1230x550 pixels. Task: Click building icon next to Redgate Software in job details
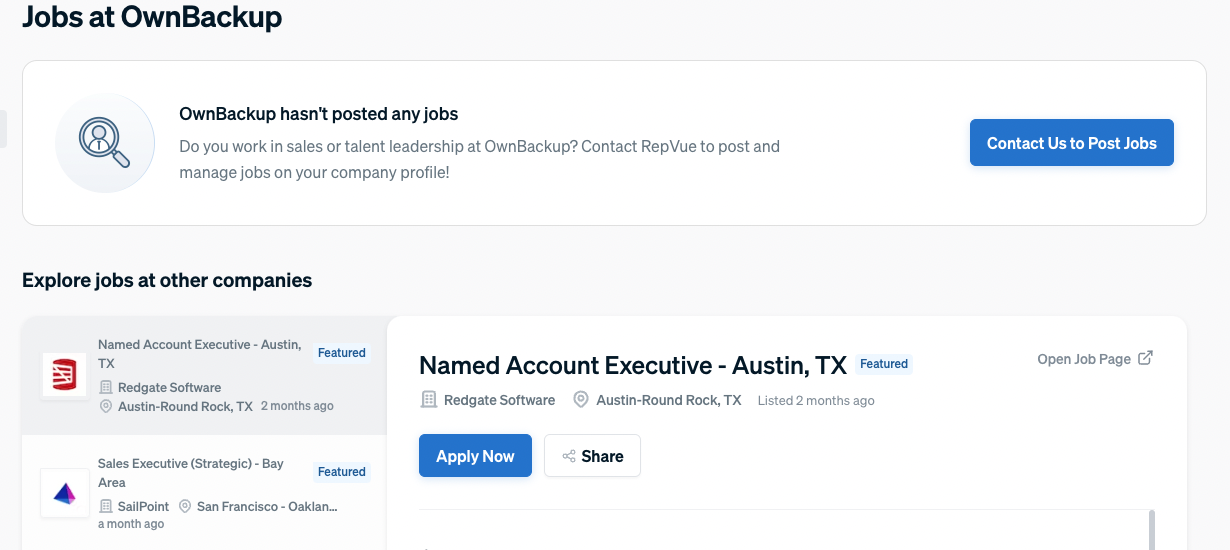[429, 400]
